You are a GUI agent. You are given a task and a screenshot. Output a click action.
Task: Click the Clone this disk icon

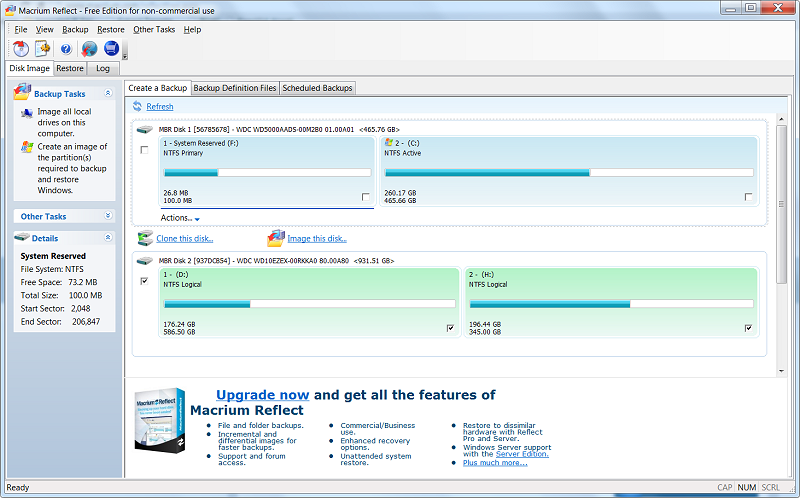pos(145,238)
